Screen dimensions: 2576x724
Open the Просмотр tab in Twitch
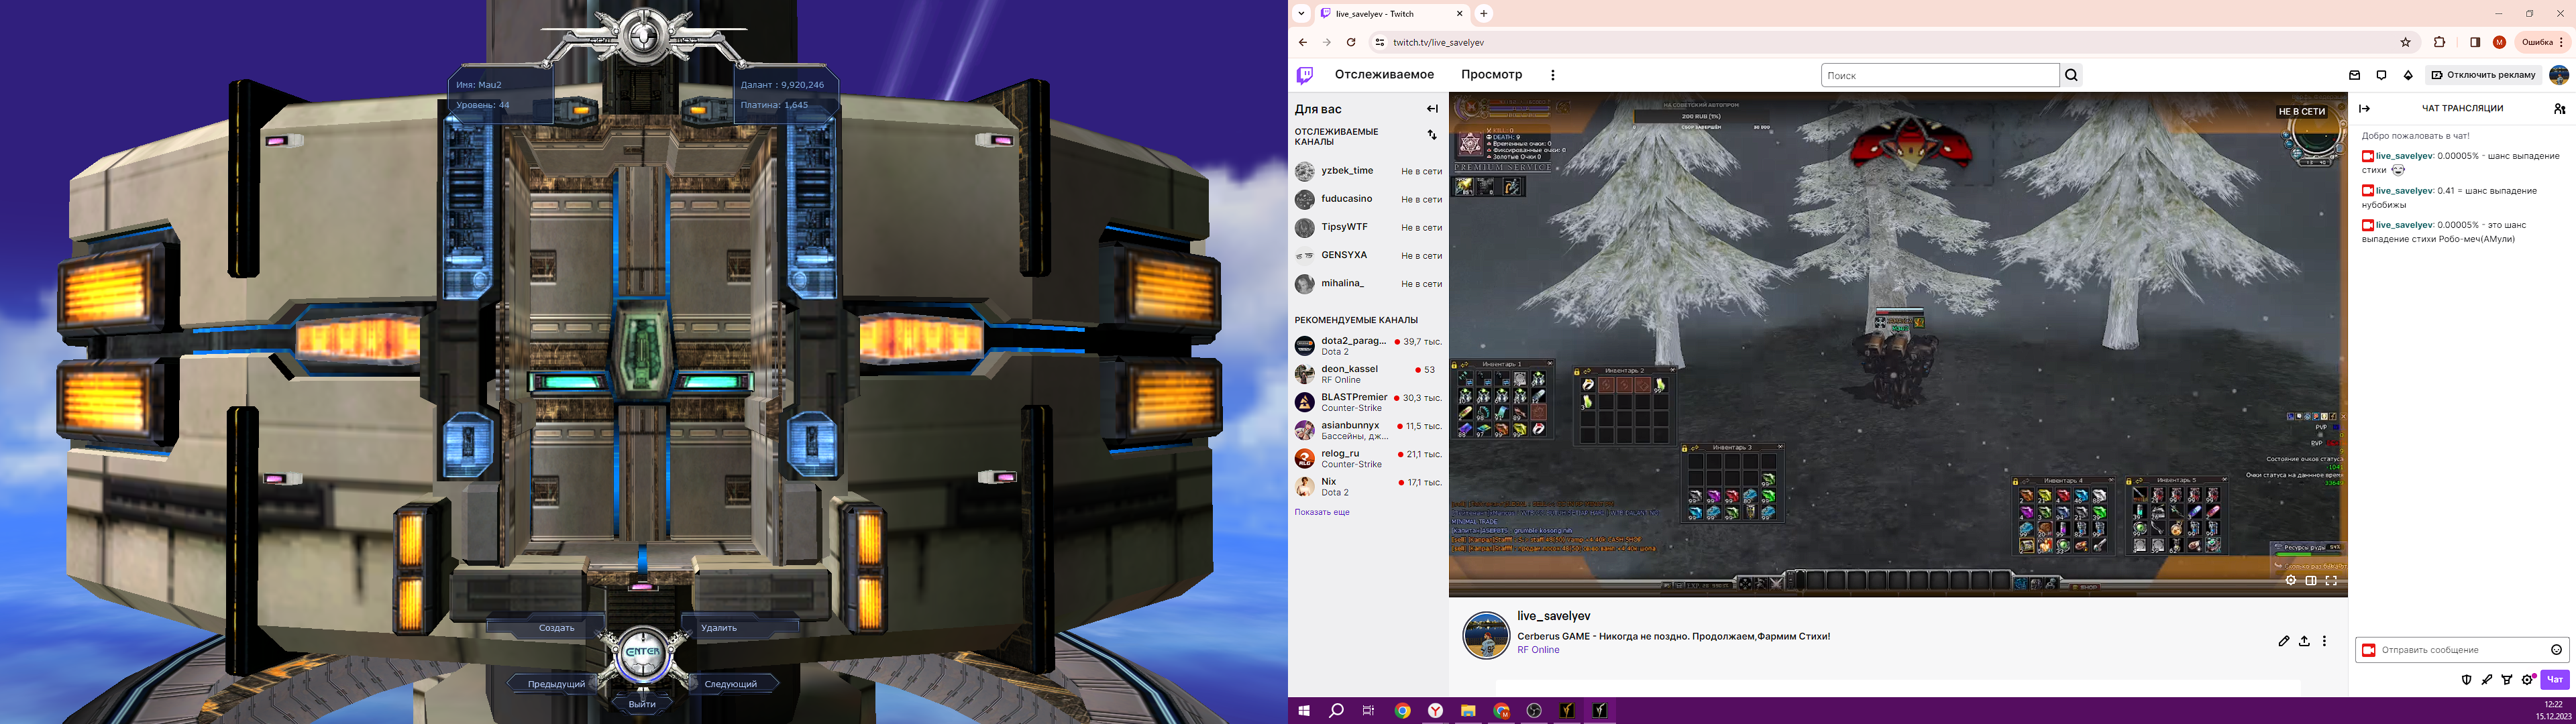coord(1491,75)
